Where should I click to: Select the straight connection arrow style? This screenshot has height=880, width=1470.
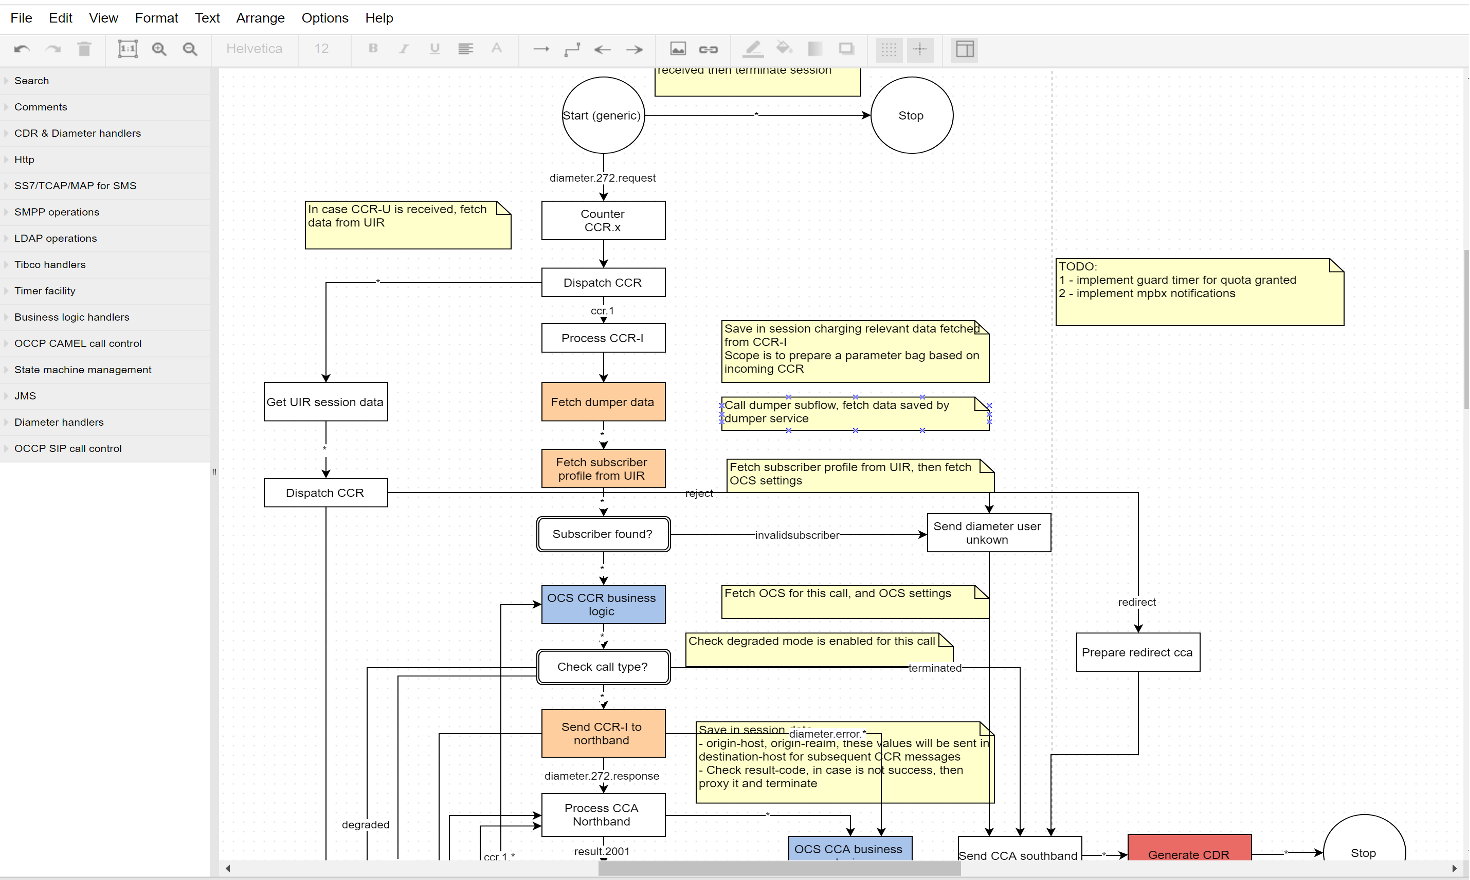click(x=541, y=49)
